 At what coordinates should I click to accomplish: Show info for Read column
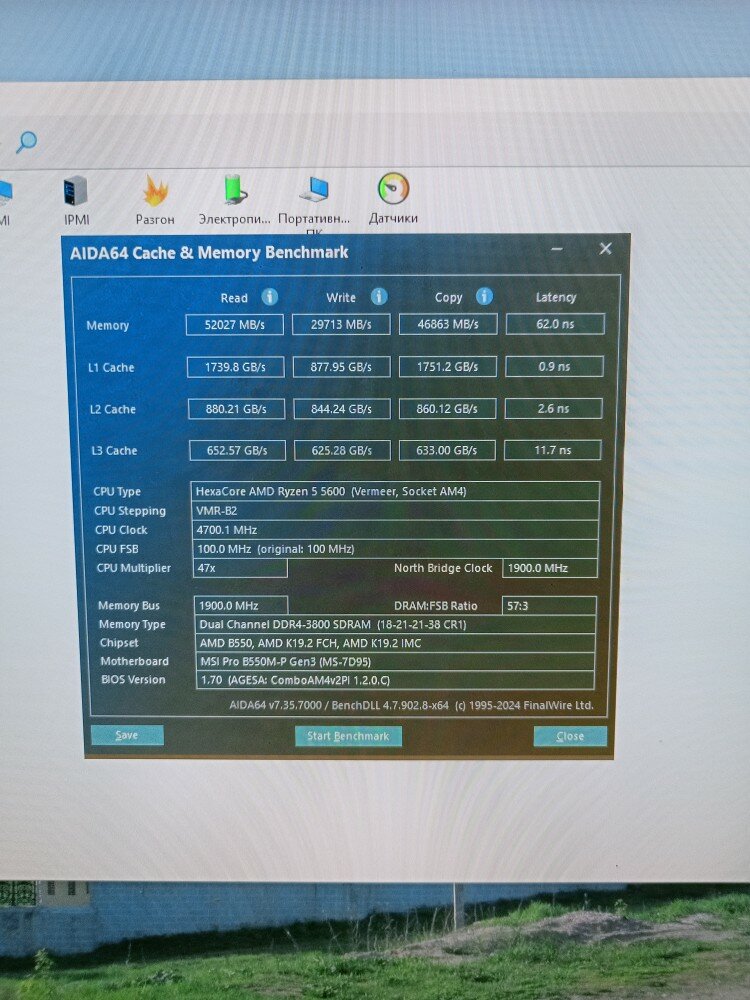pos(270,297)
